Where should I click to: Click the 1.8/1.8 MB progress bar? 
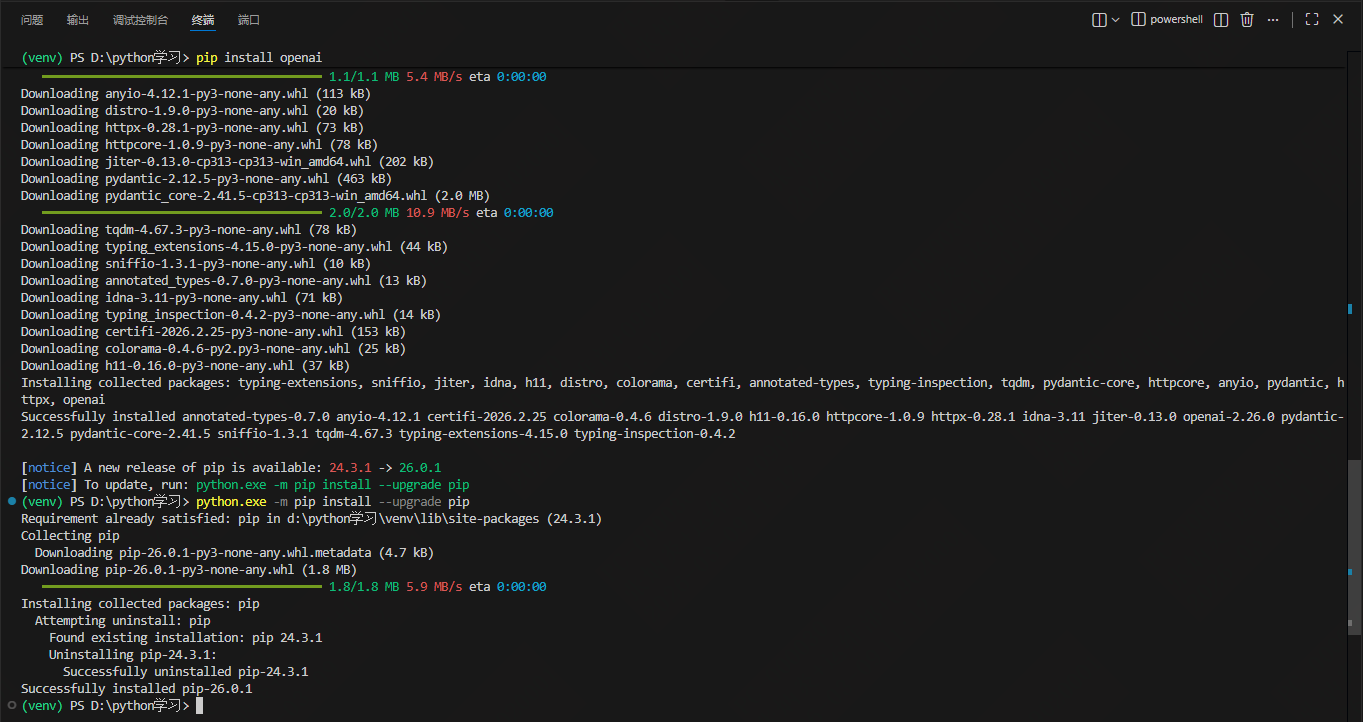[x=182, y=587]
